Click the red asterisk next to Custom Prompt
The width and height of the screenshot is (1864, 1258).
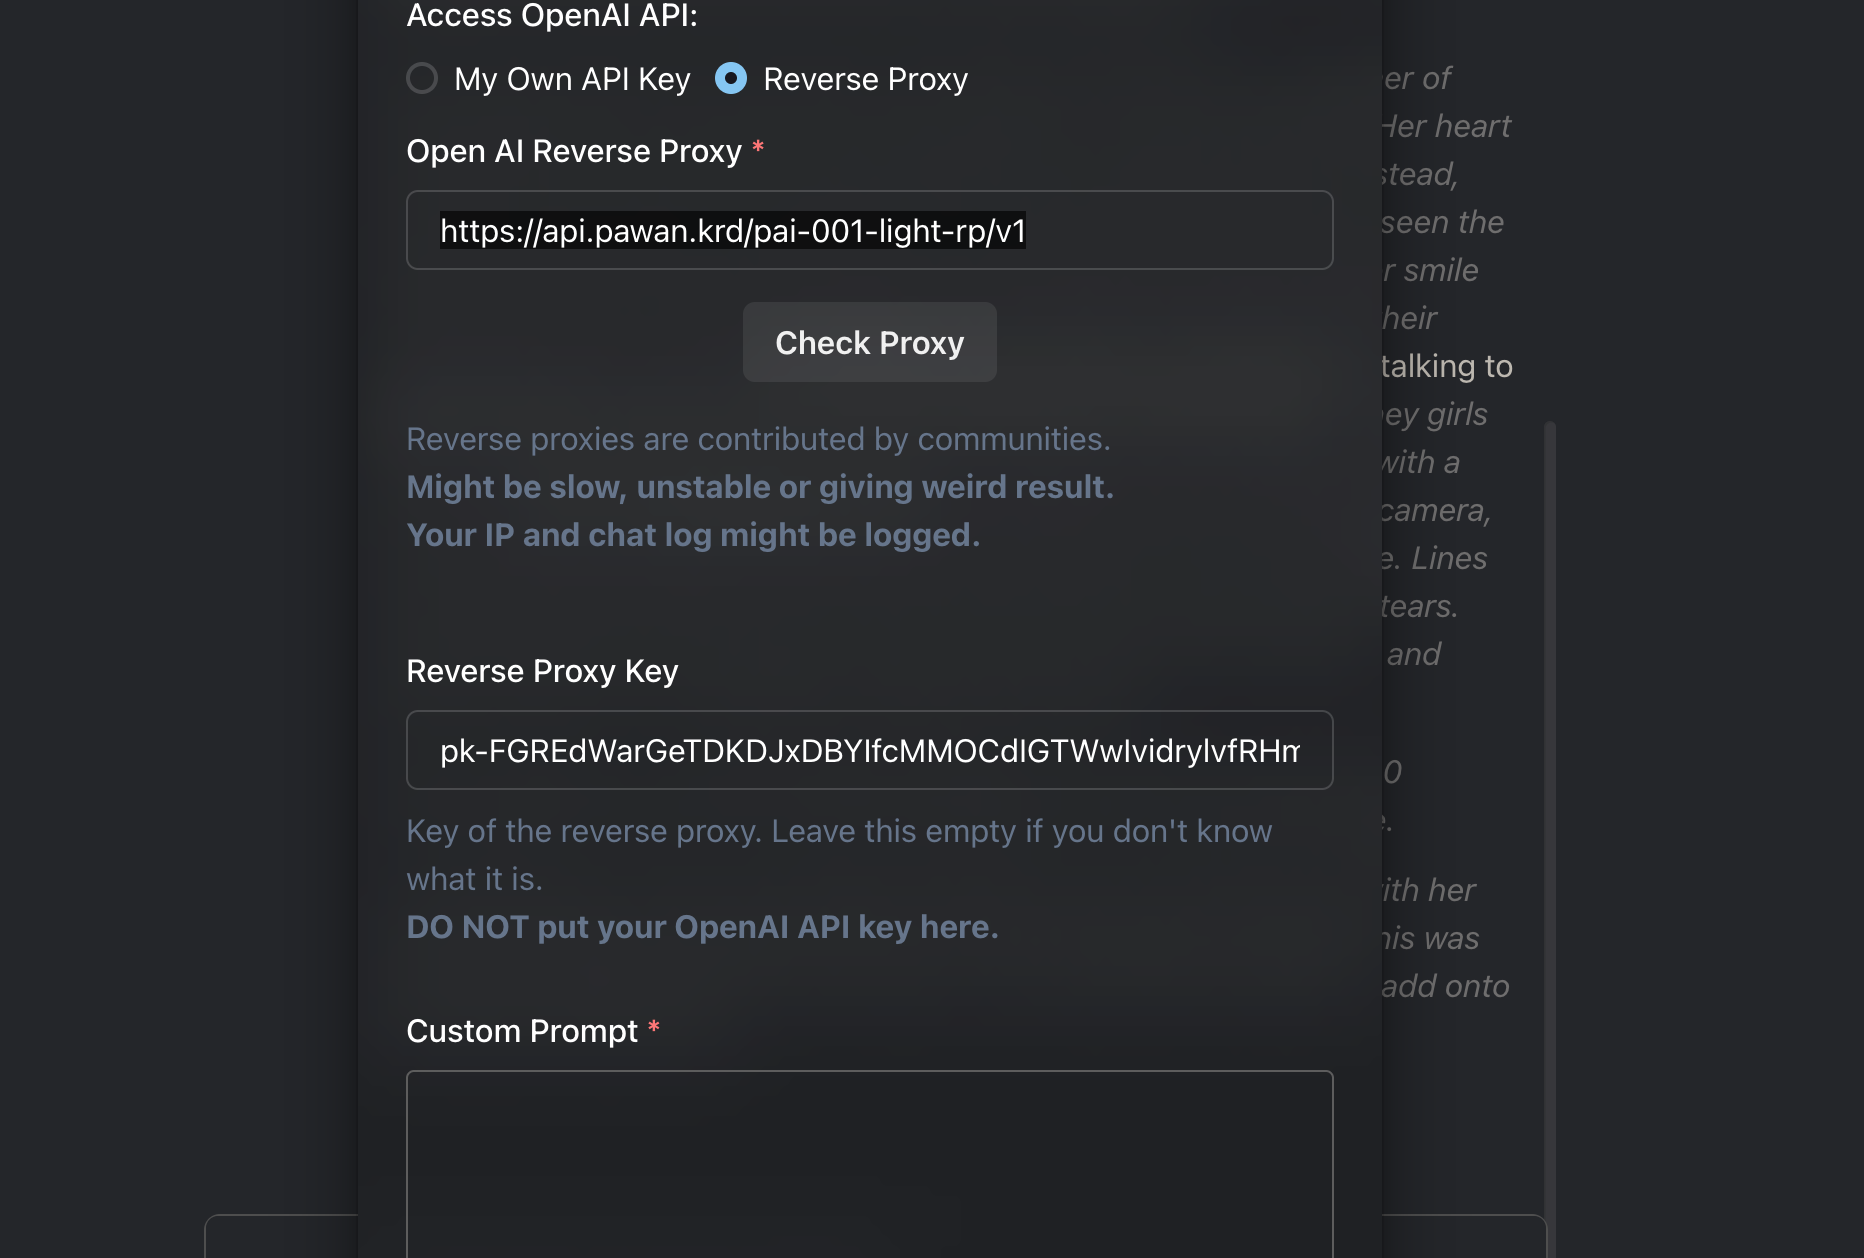[655, 1028]
